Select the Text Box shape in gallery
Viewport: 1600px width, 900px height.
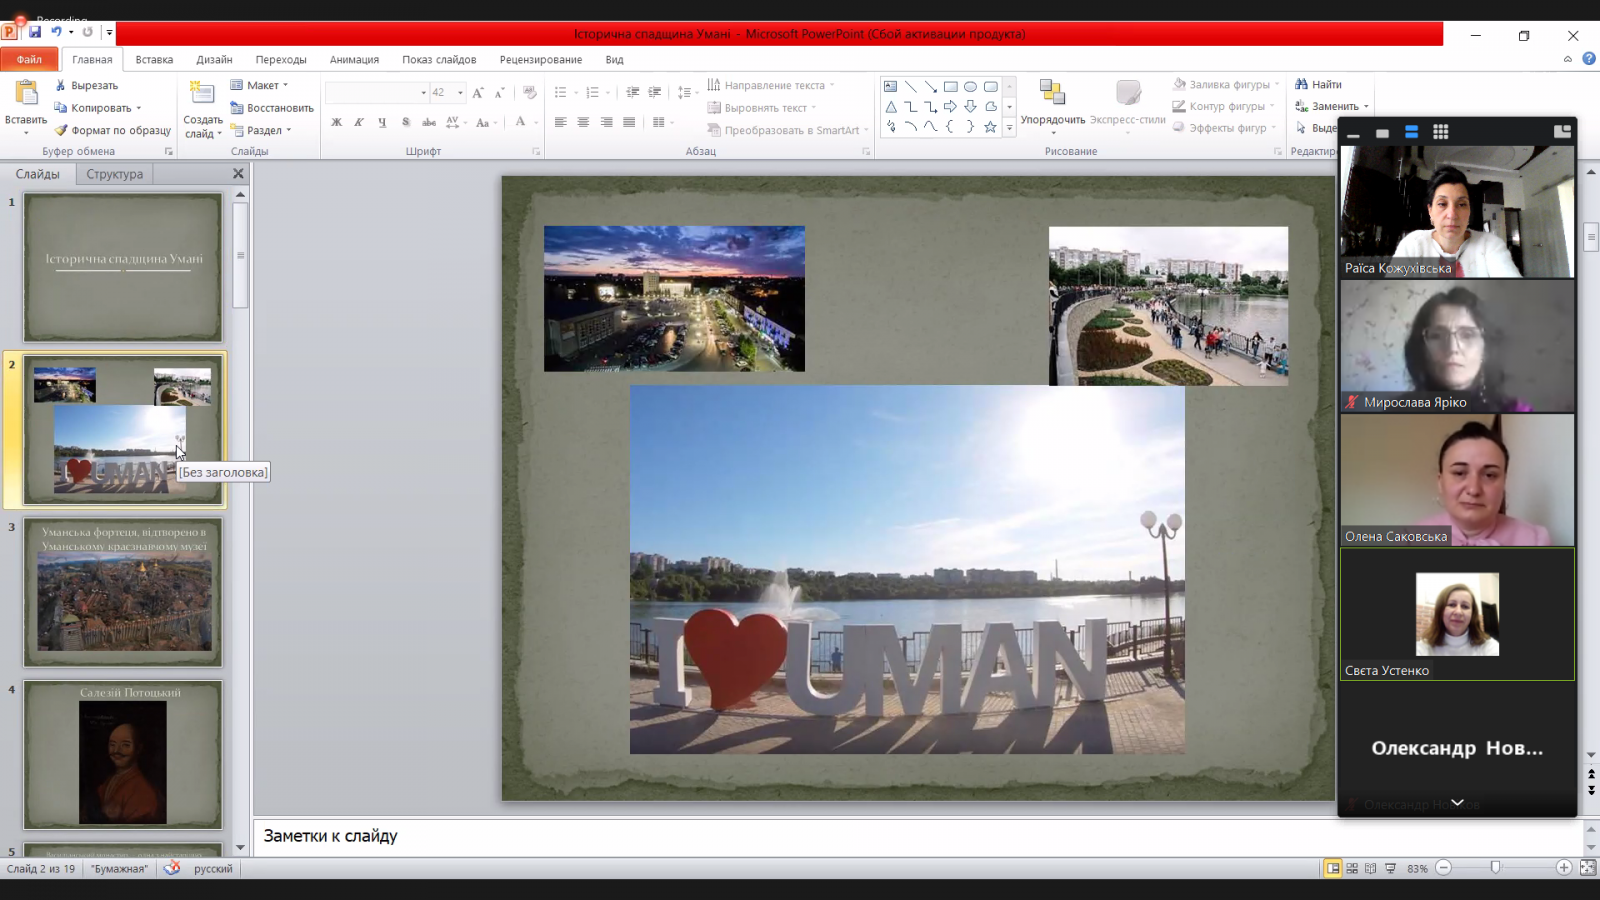(890, 87)
